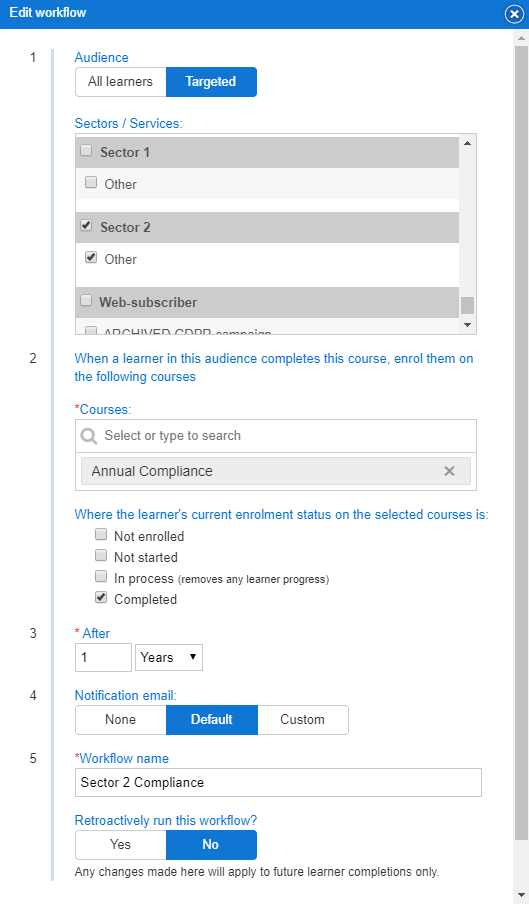529x904 pixels.
Task: Click dialog scrollbar up arrow at top
Action: pos(522,38)
